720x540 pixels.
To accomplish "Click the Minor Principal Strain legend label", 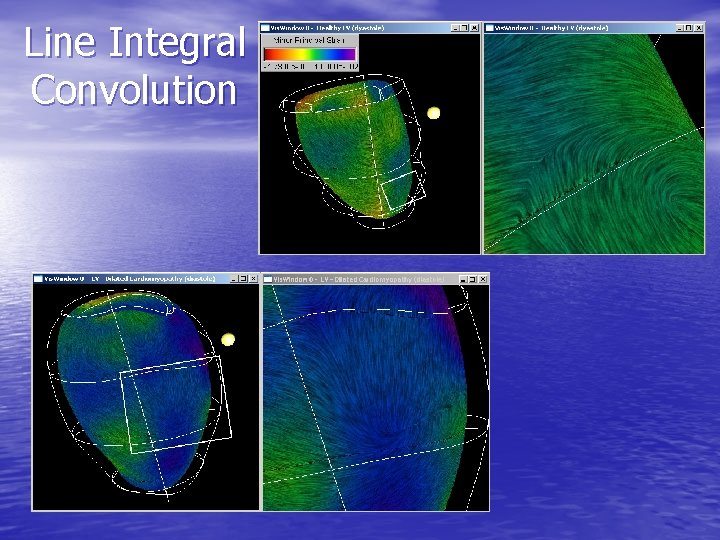I will coord(309,40).
